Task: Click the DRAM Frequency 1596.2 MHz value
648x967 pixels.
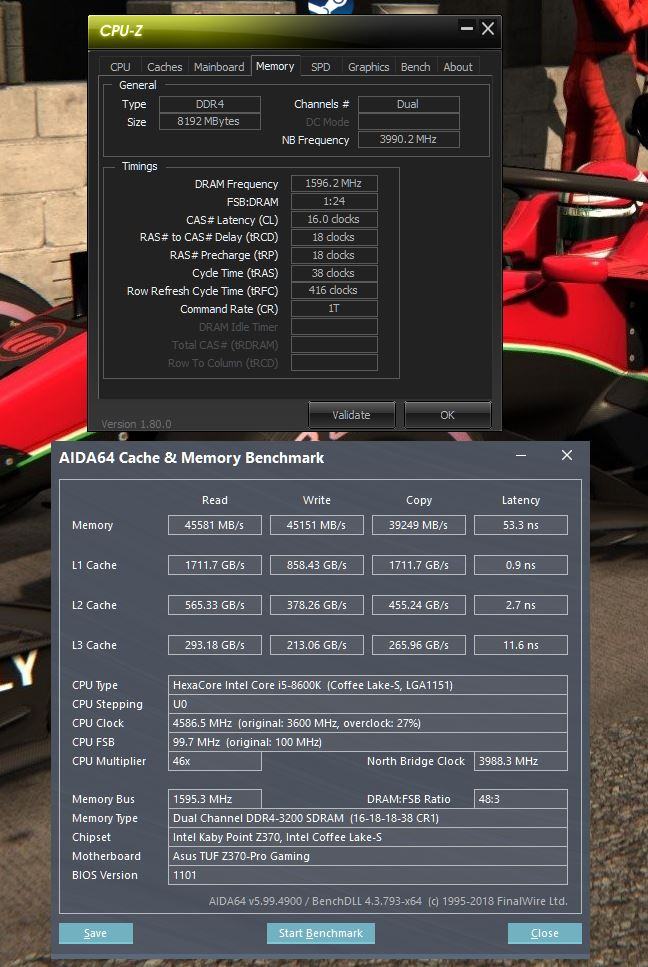Action: coord(334,183)
